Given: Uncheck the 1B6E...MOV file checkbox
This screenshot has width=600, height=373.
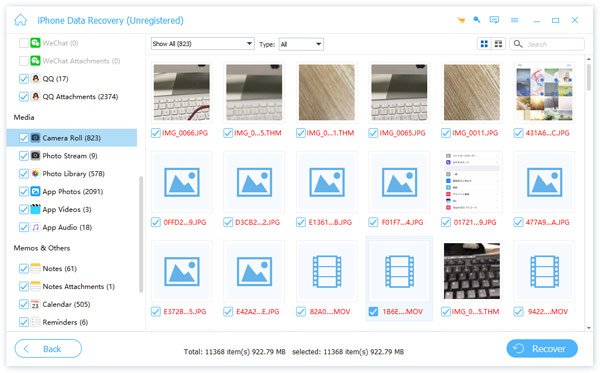Looking at the screenshot, I should (x=373, y=311).
